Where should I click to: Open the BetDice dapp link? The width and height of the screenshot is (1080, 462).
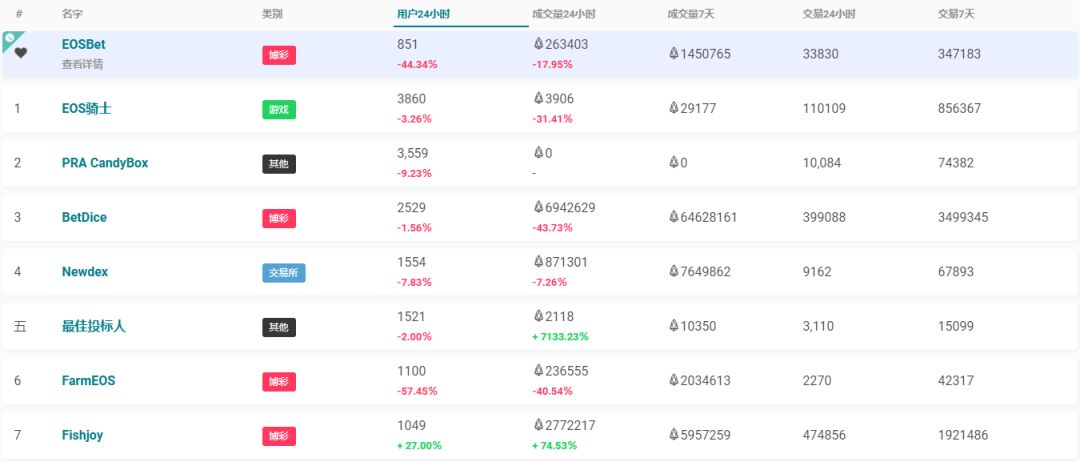point(84,217)
